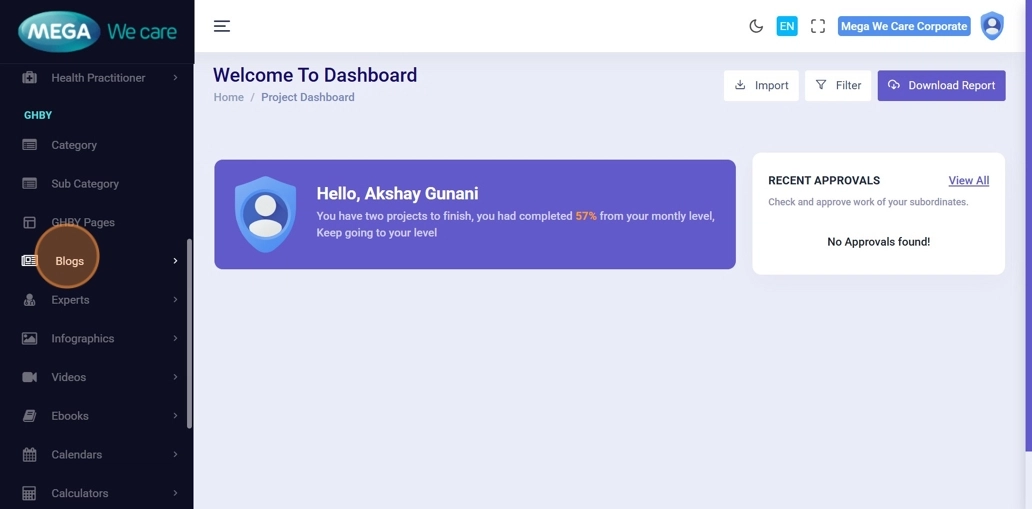
Task: Open the Category menu item
Action: coord(74,145)
